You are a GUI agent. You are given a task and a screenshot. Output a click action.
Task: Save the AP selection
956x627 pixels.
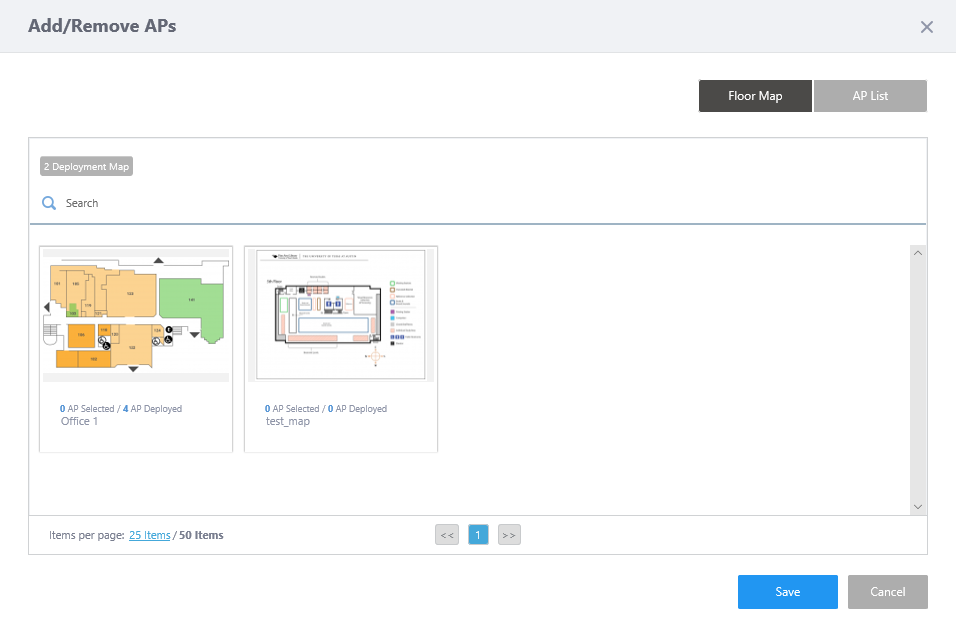787,592
